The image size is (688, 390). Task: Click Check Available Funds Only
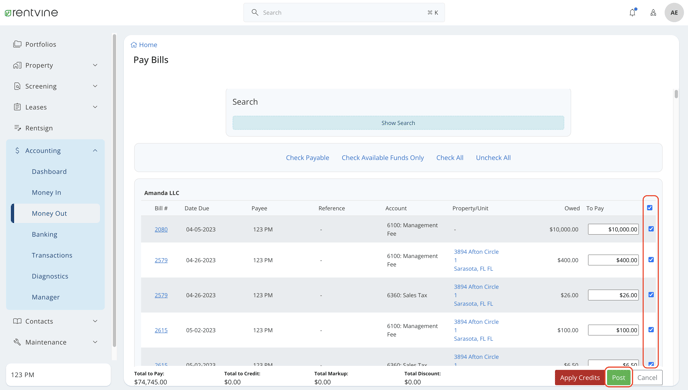383,157
